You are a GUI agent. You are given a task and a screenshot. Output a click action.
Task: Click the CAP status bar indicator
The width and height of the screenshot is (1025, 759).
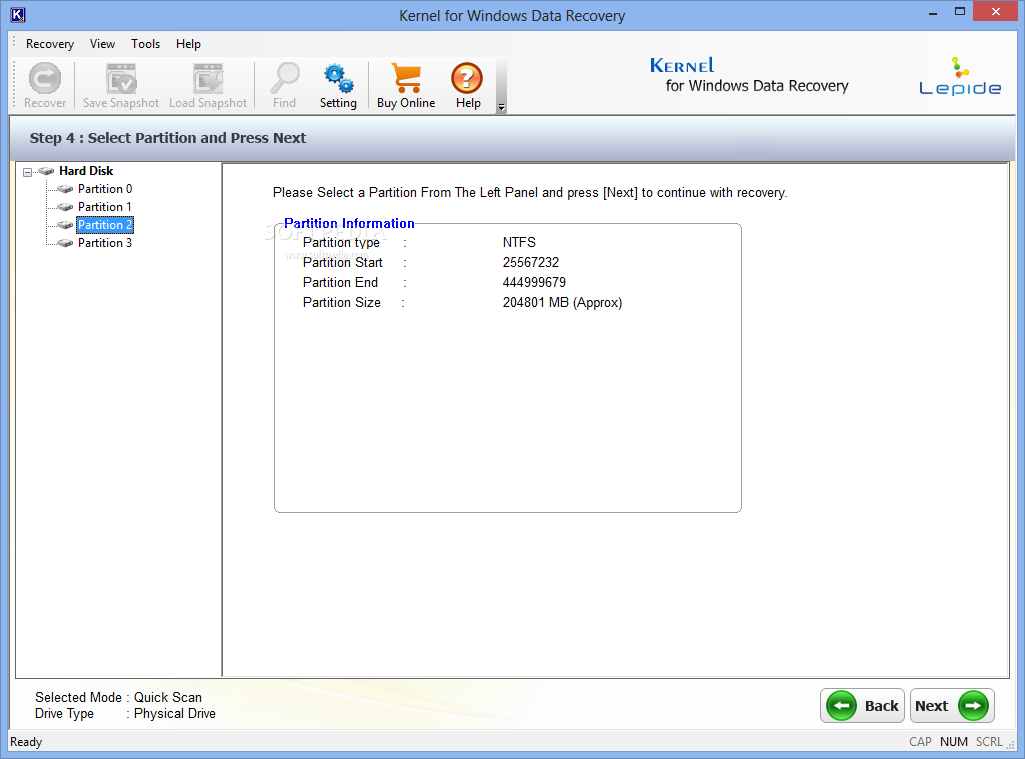[920, 742]
